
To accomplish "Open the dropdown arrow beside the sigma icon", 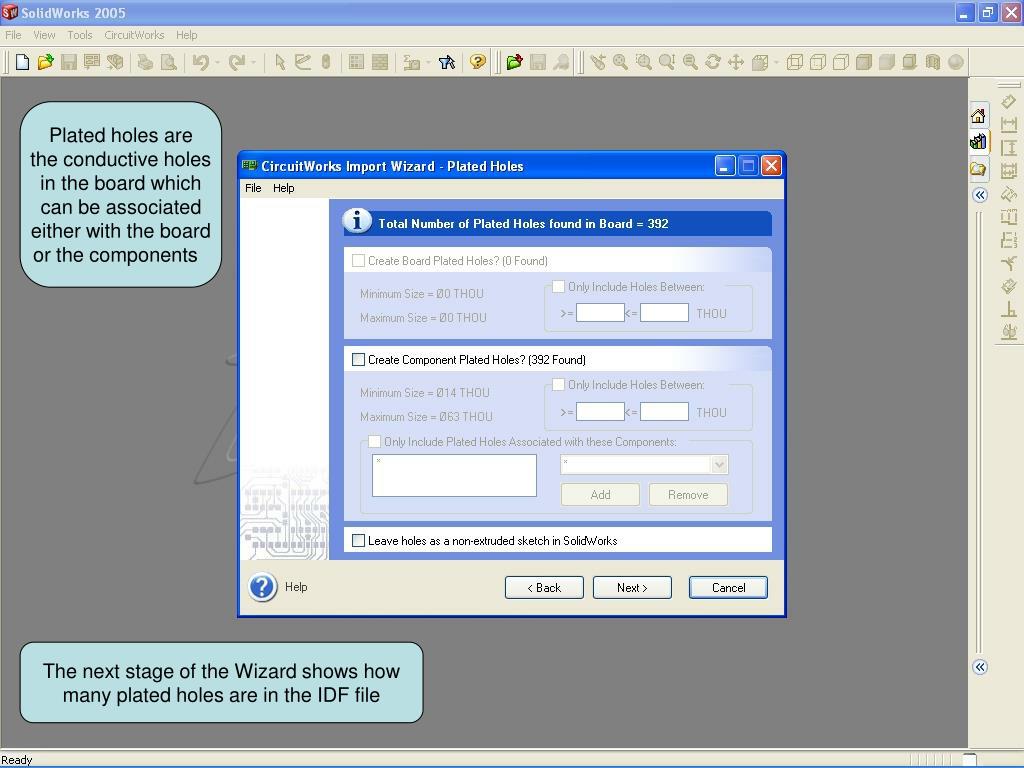I will pyautogui.click(x=428, y=63).
